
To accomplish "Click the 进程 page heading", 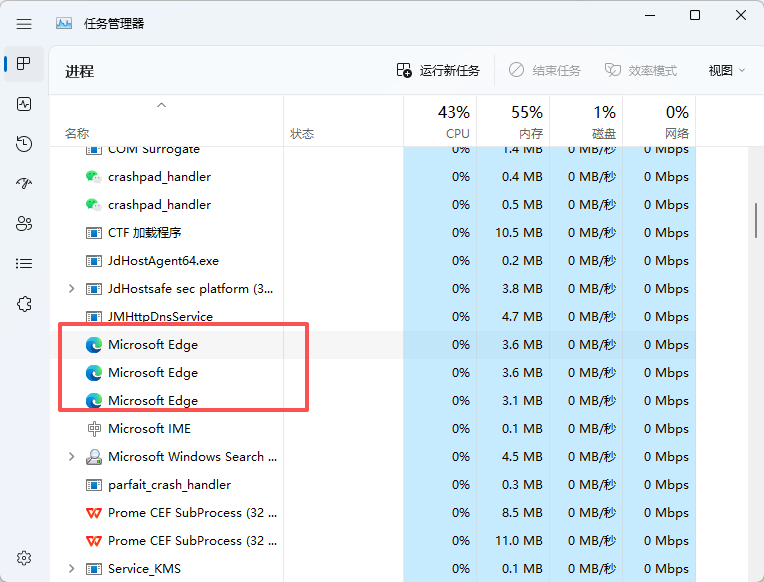I will [79, 72].
